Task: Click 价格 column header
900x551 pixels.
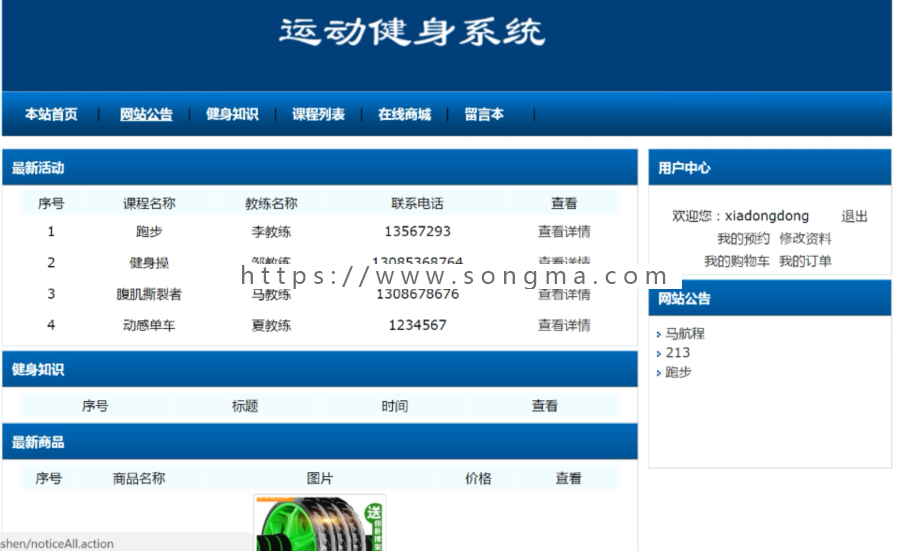Action: pos(478,479)
